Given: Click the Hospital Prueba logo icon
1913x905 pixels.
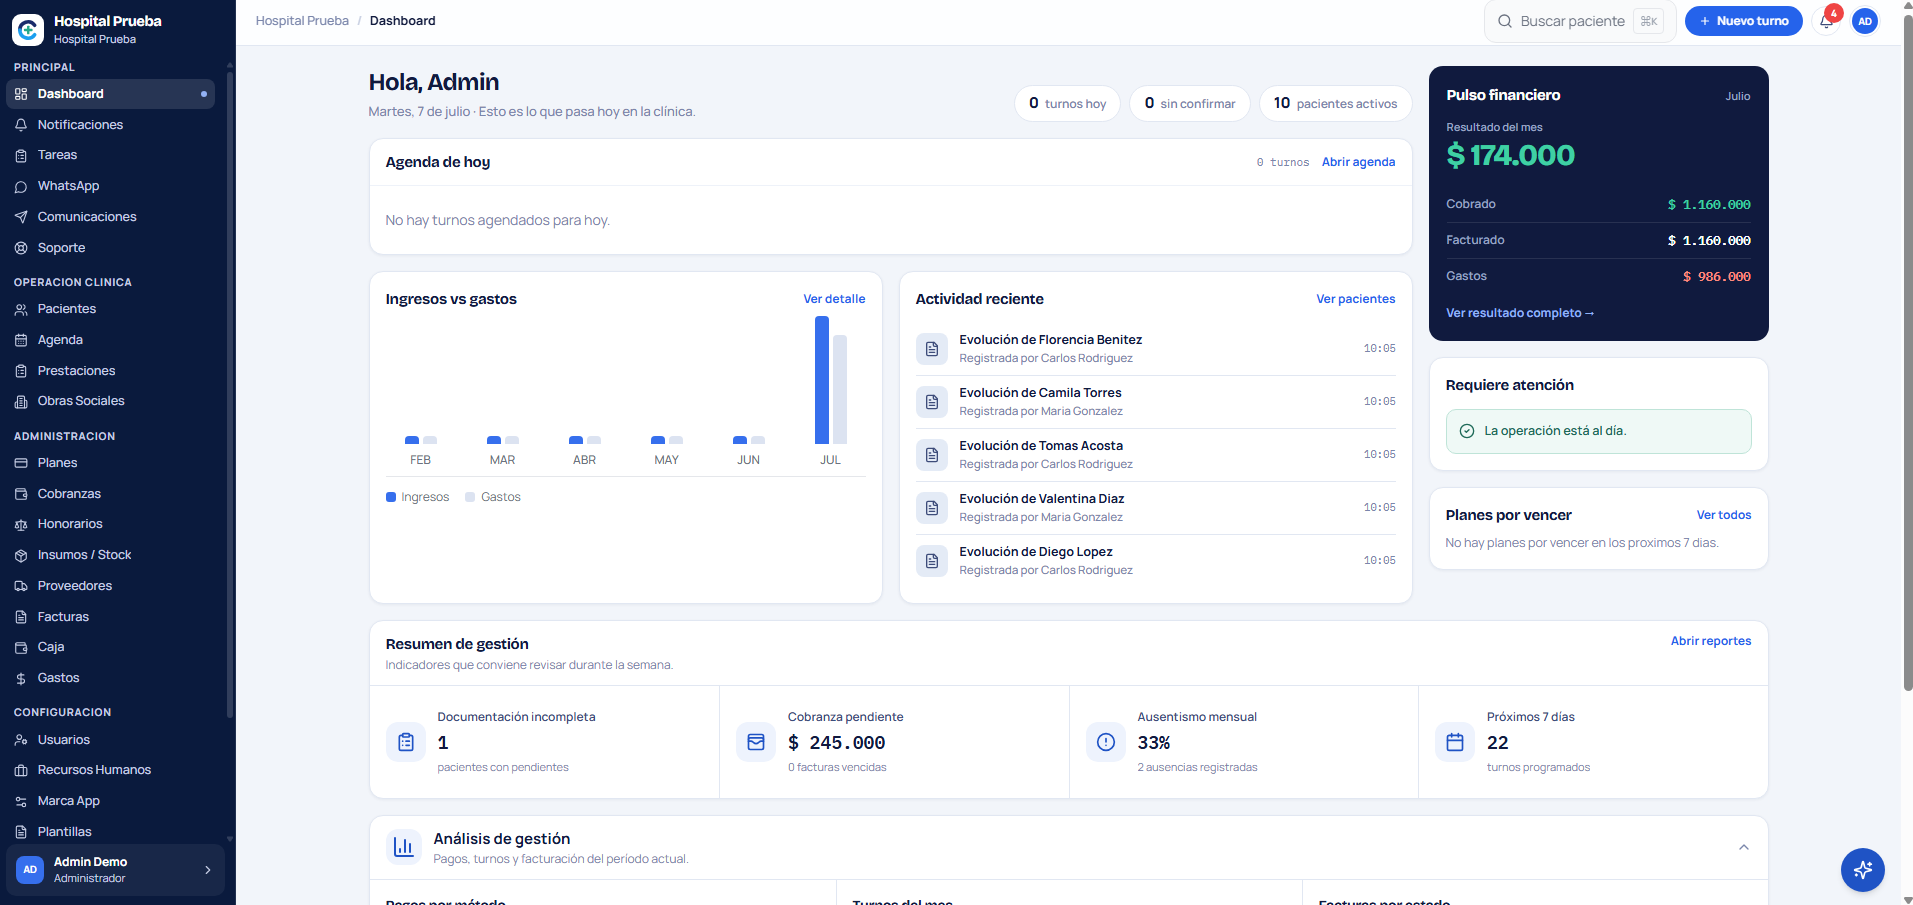Looking at the screenshot, I should tap(28, 29).
